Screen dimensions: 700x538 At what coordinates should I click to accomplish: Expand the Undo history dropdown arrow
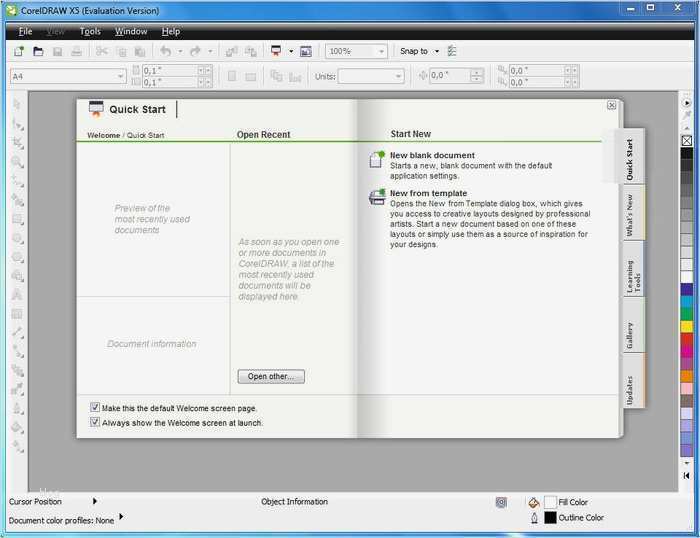[180, 51]
